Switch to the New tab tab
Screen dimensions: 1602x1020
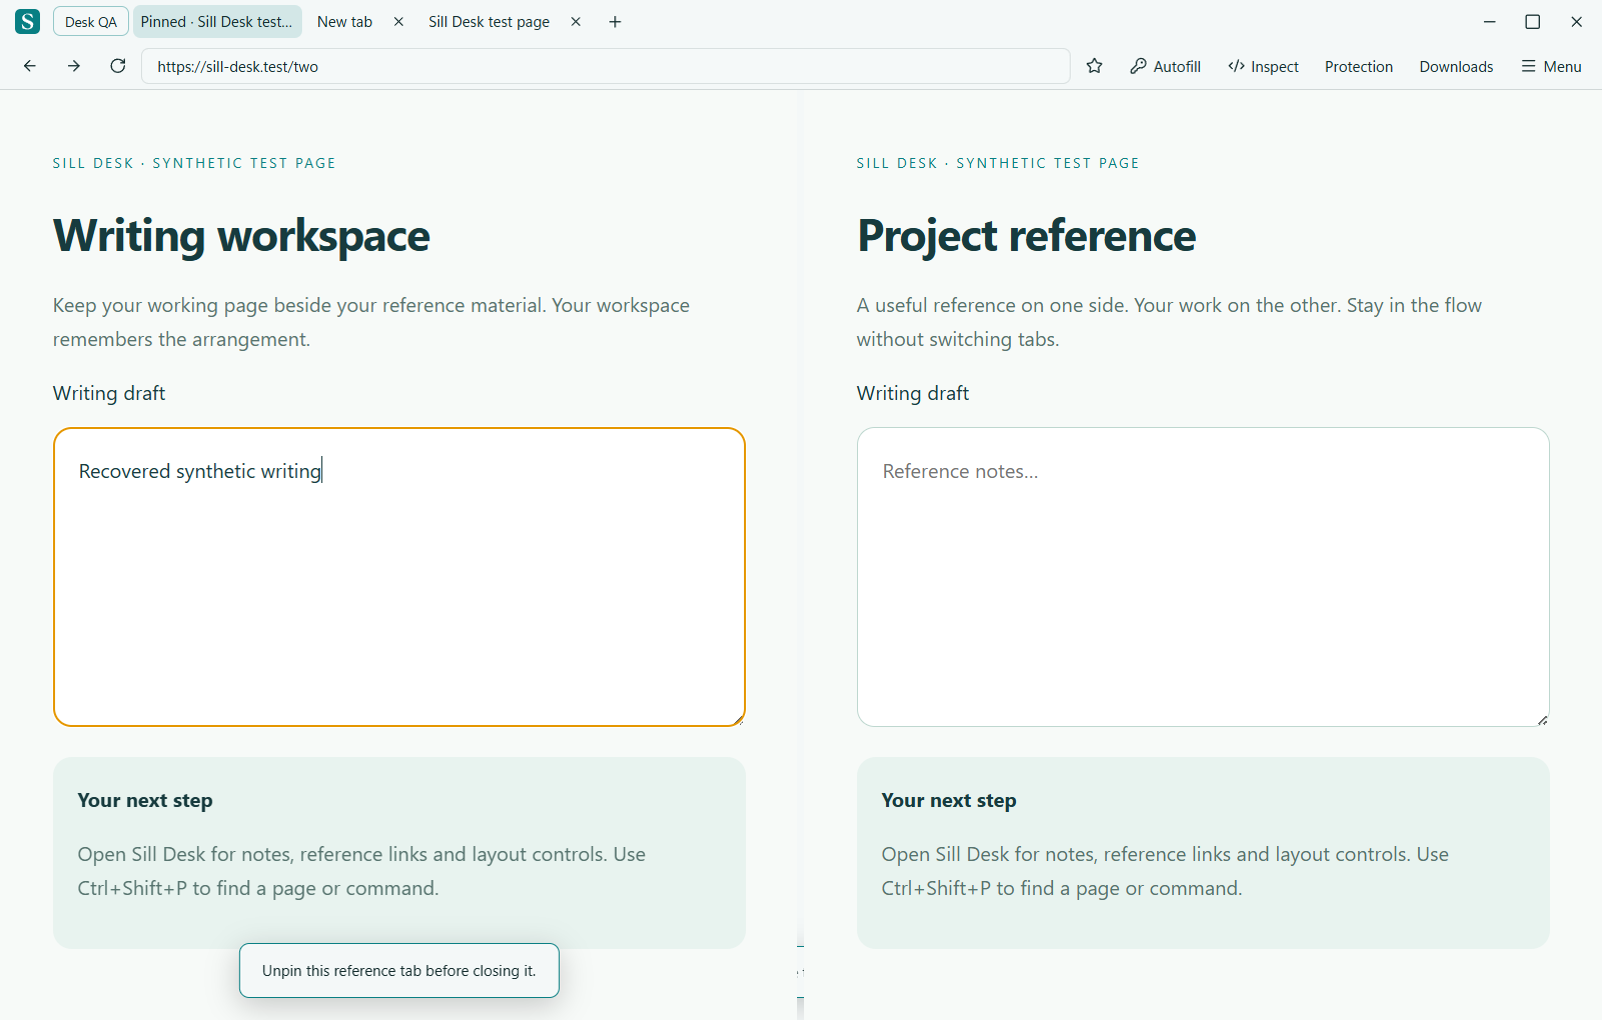click(x=345, y=22)
